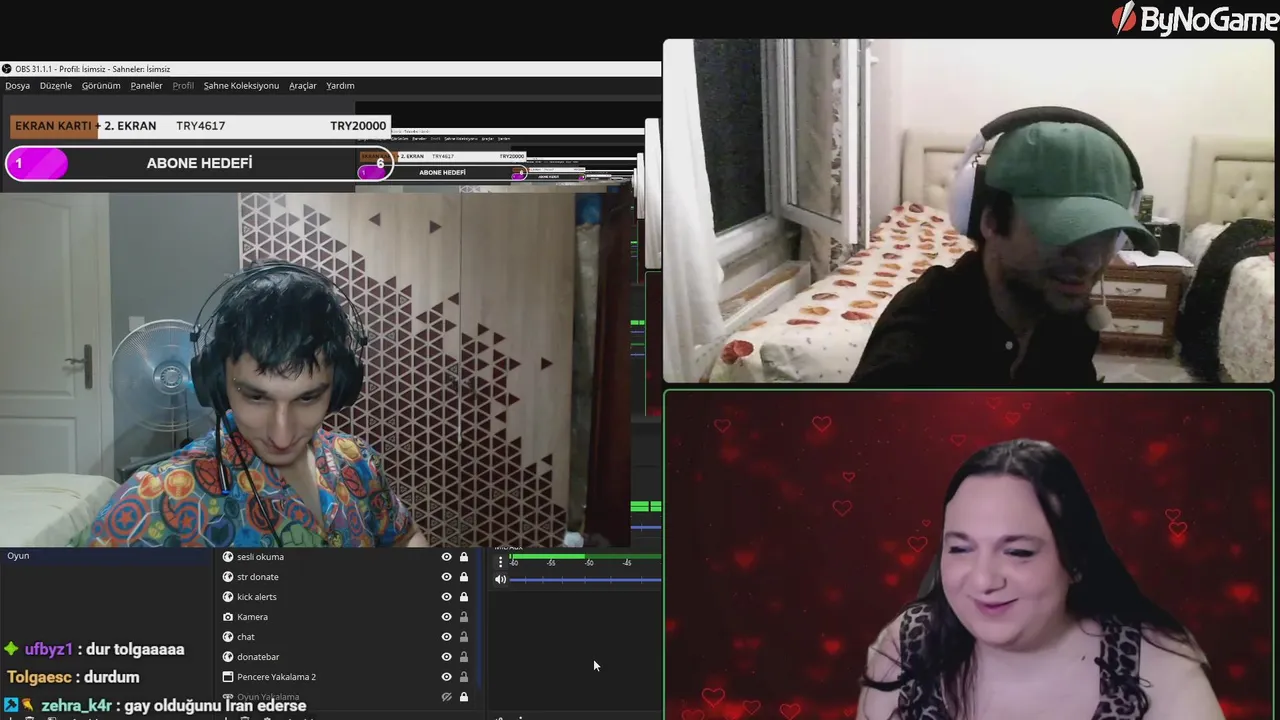This screenshot has height=720, width=1280.
Task: Mute audio with the mixer speaker icon
Action: click(x=501, y=579)
